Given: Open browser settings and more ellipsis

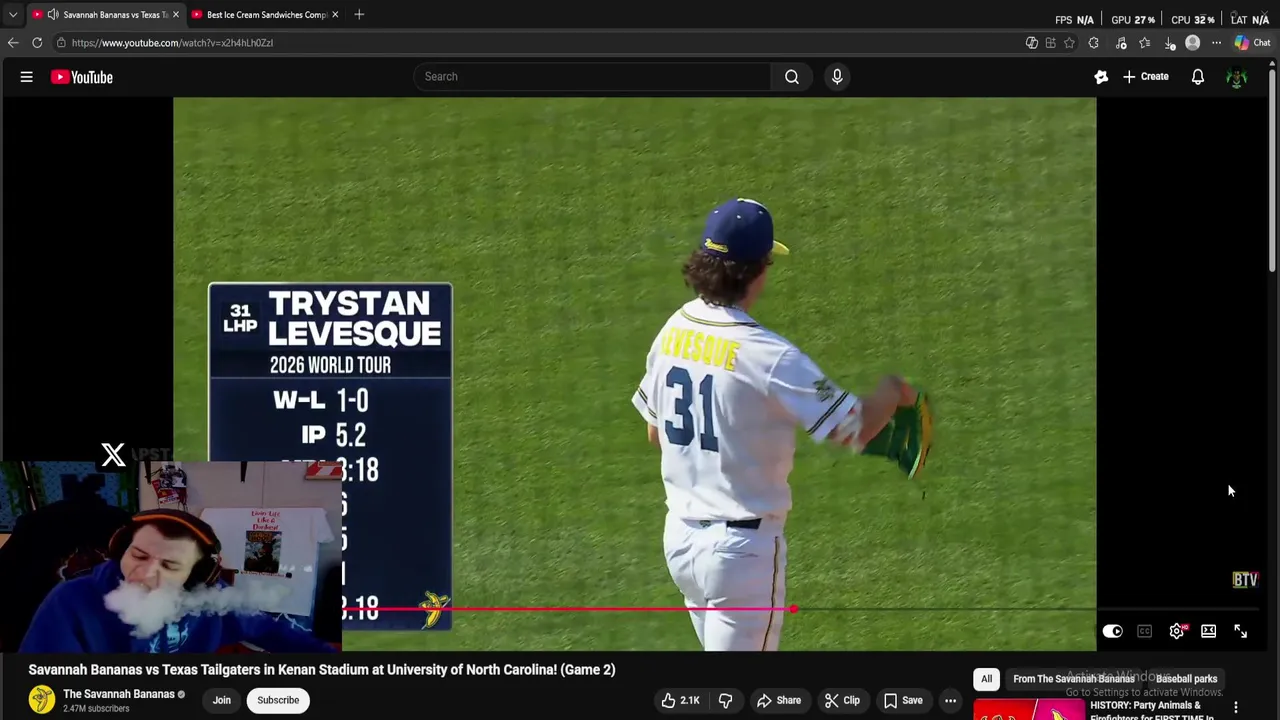Looking at the screenshot, I should [1217, 43].
